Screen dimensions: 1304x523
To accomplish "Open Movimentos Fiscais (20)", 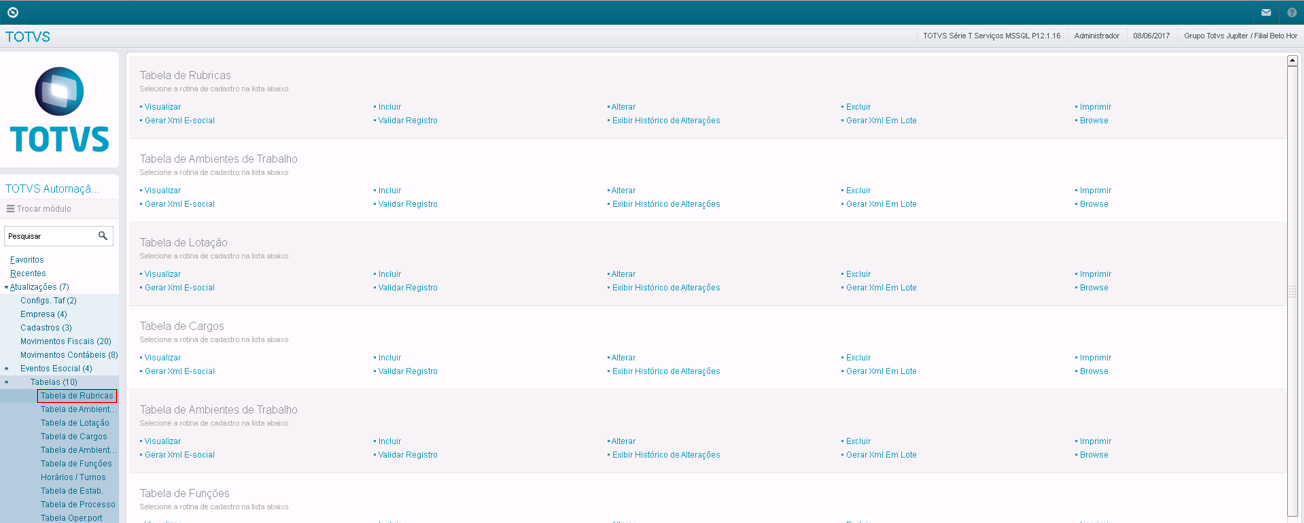I will point(66,341).
